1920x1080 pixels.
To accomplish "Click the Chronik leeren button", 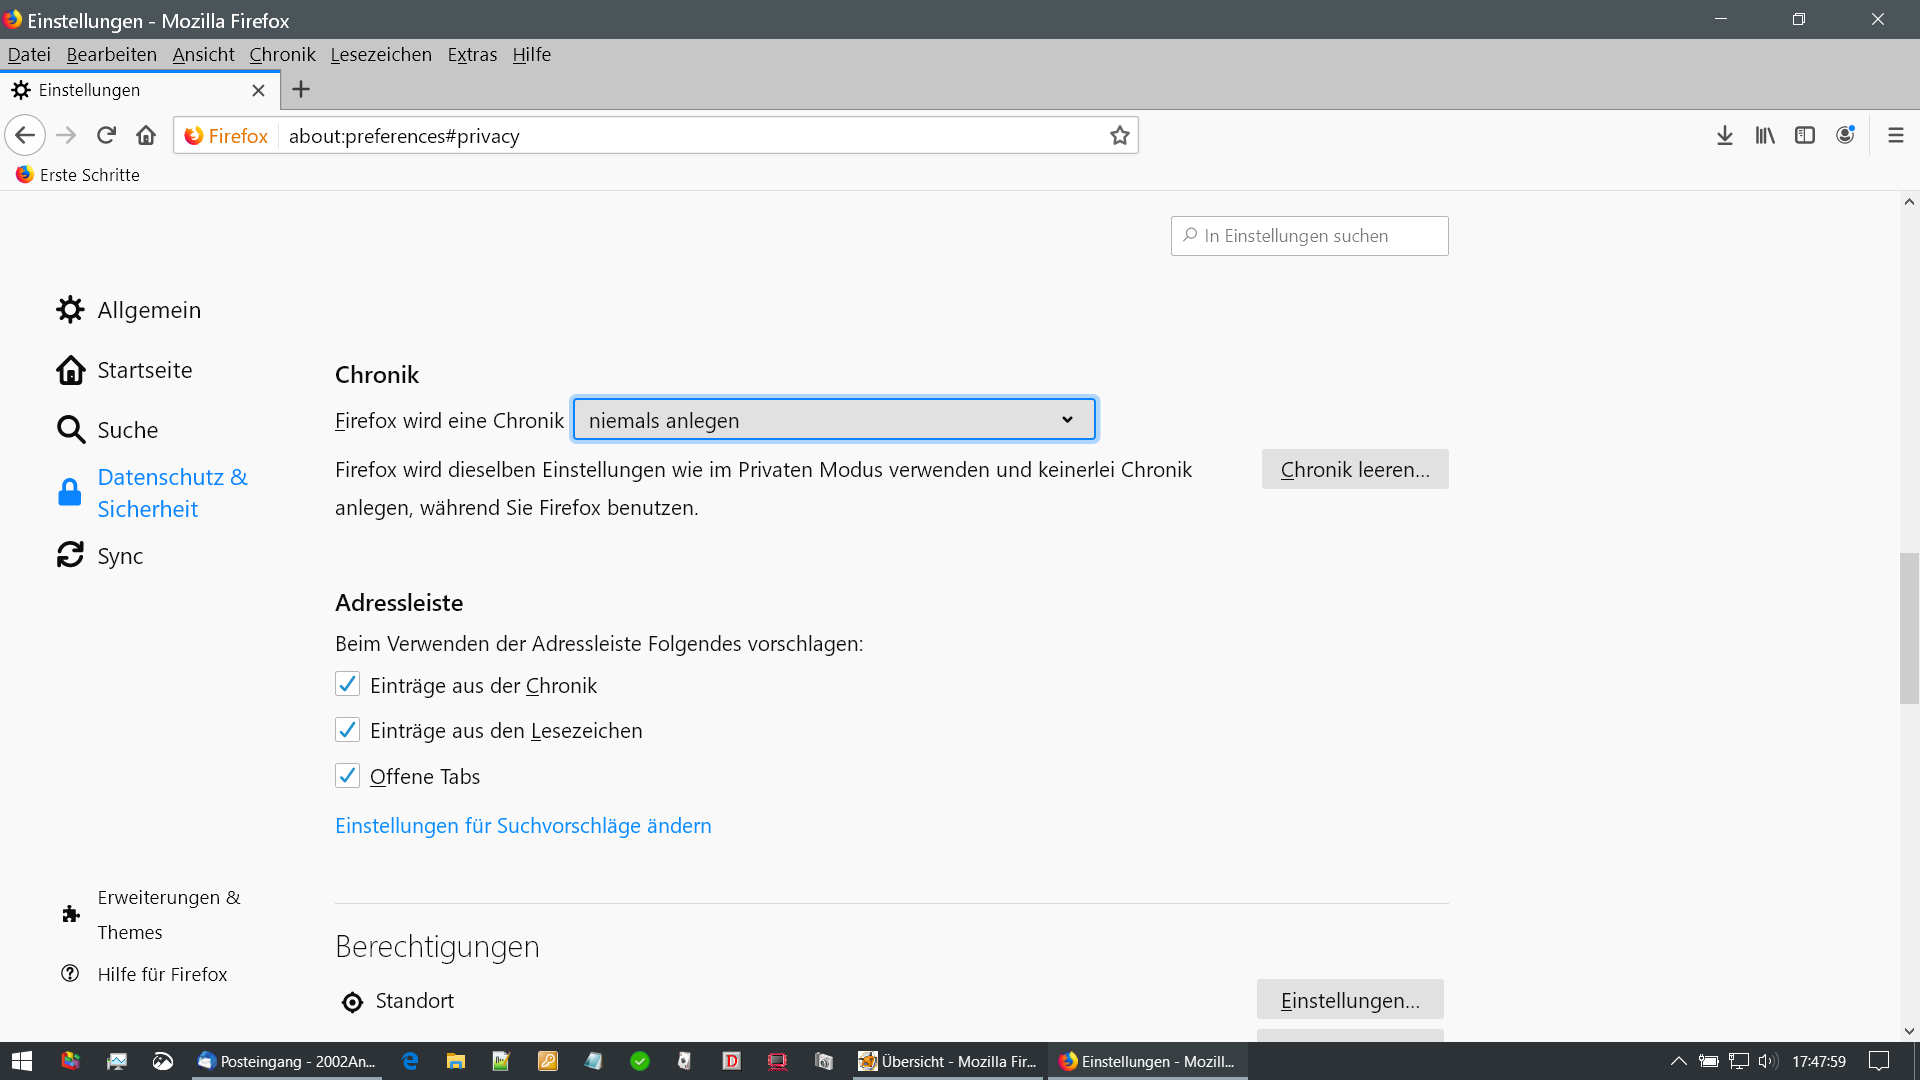I will click(x=1354, y=470).
